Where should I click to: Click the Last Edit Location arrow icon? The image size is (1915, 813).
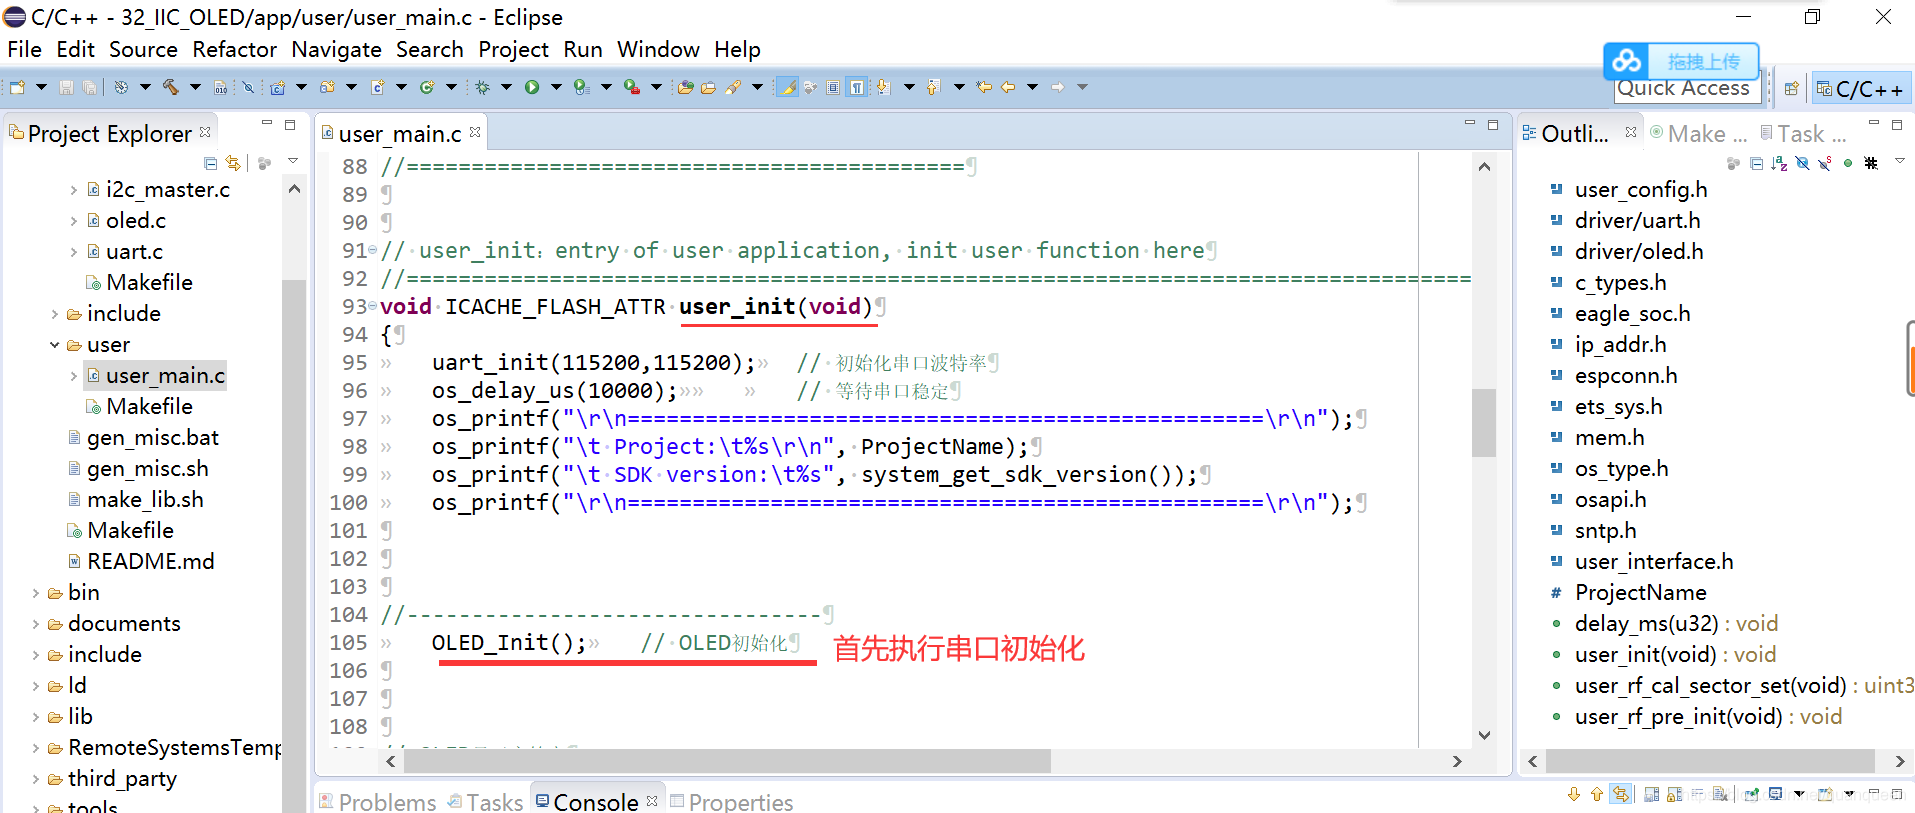pyautogui.click(x=984, y=87)
